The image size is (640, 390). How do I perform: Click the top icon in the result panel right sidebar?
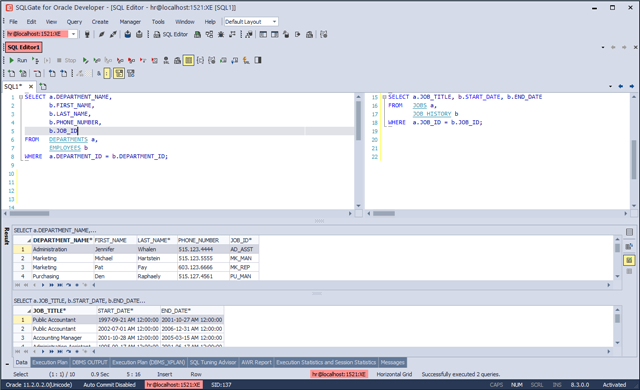point(629,232)
